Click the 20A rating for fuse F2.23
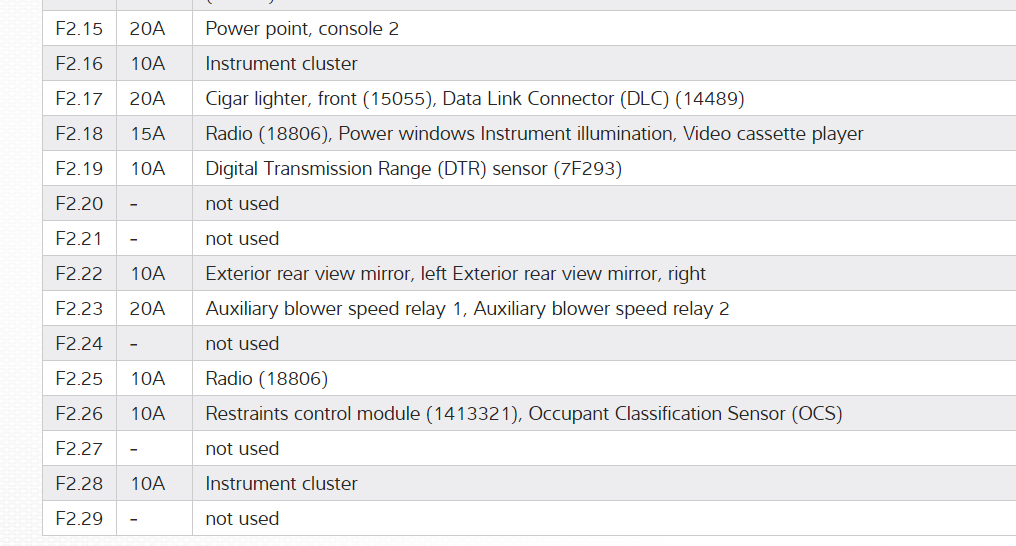Viewport: 1016px width, 546px height. coord(147,309)
